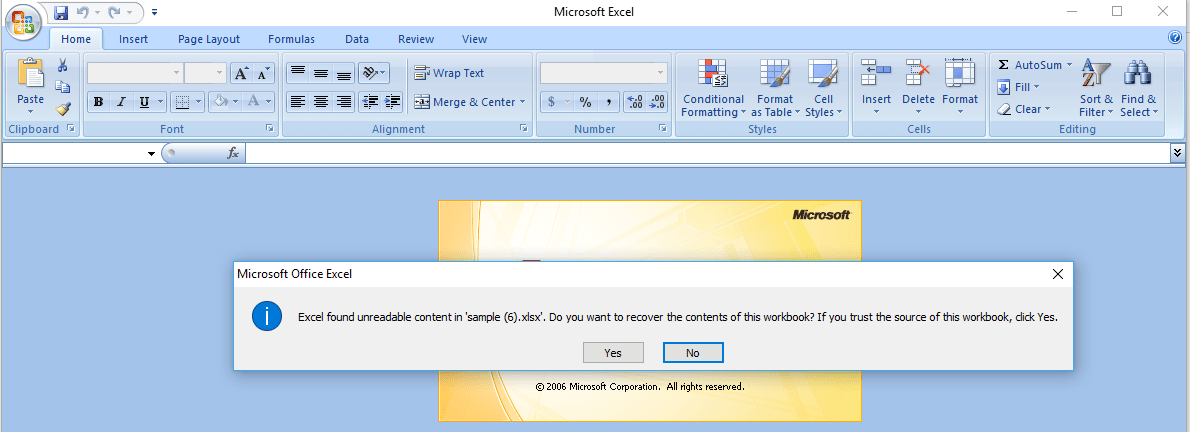Switch to the Page Layout tab
Image resolution: width=1190 pixels, height=432 pixels.
click(209, 39)
